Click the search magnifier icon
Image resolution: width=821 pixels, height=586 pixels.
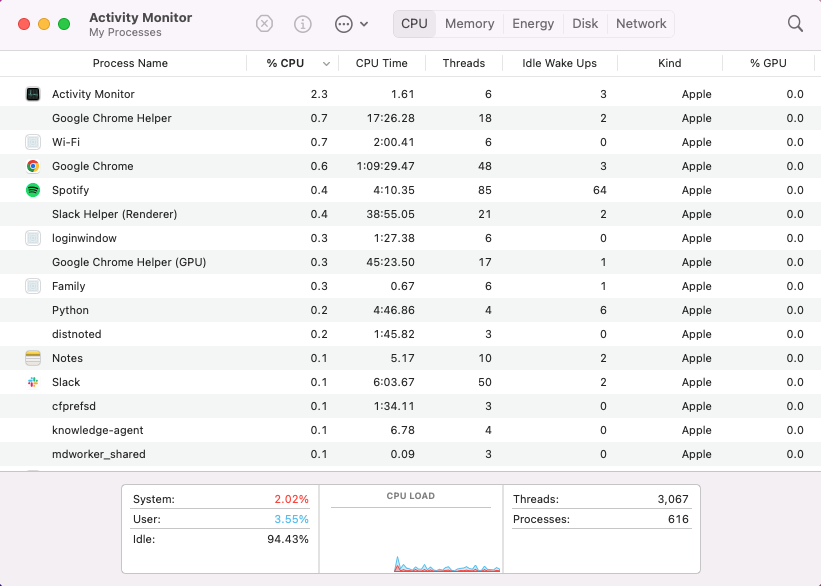(795, 24)
